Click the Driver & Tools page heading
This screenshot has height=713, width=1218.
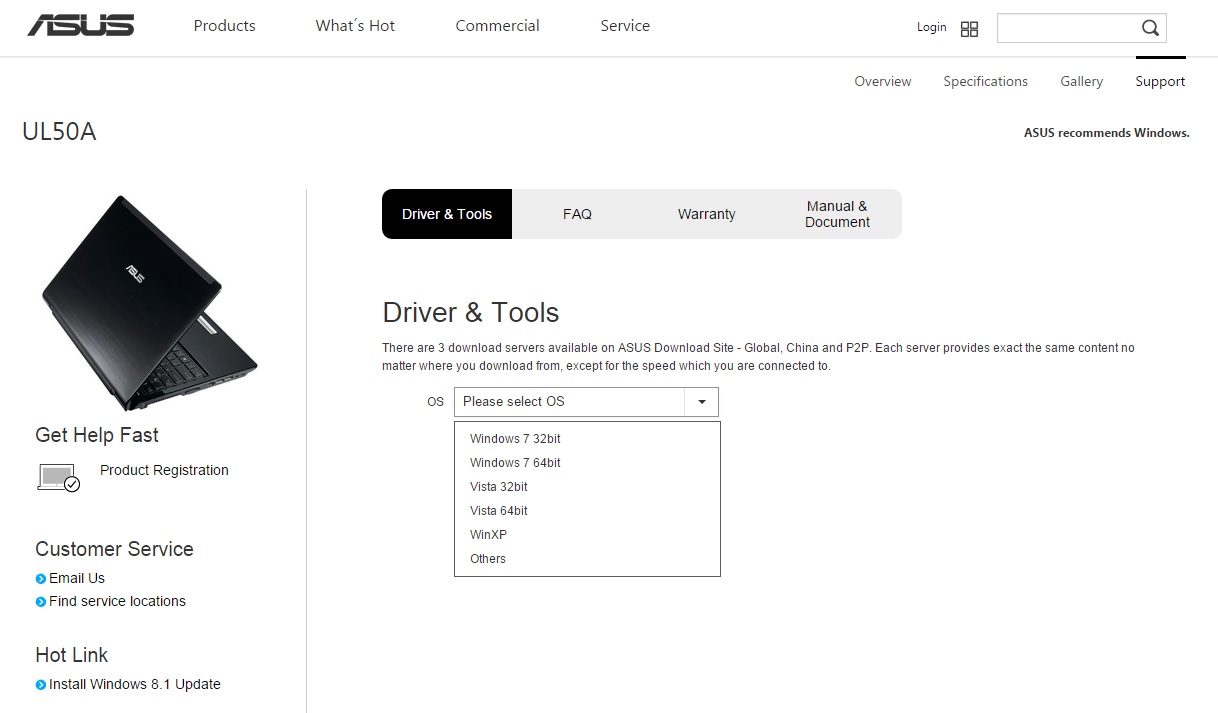(x=471, y=313)
